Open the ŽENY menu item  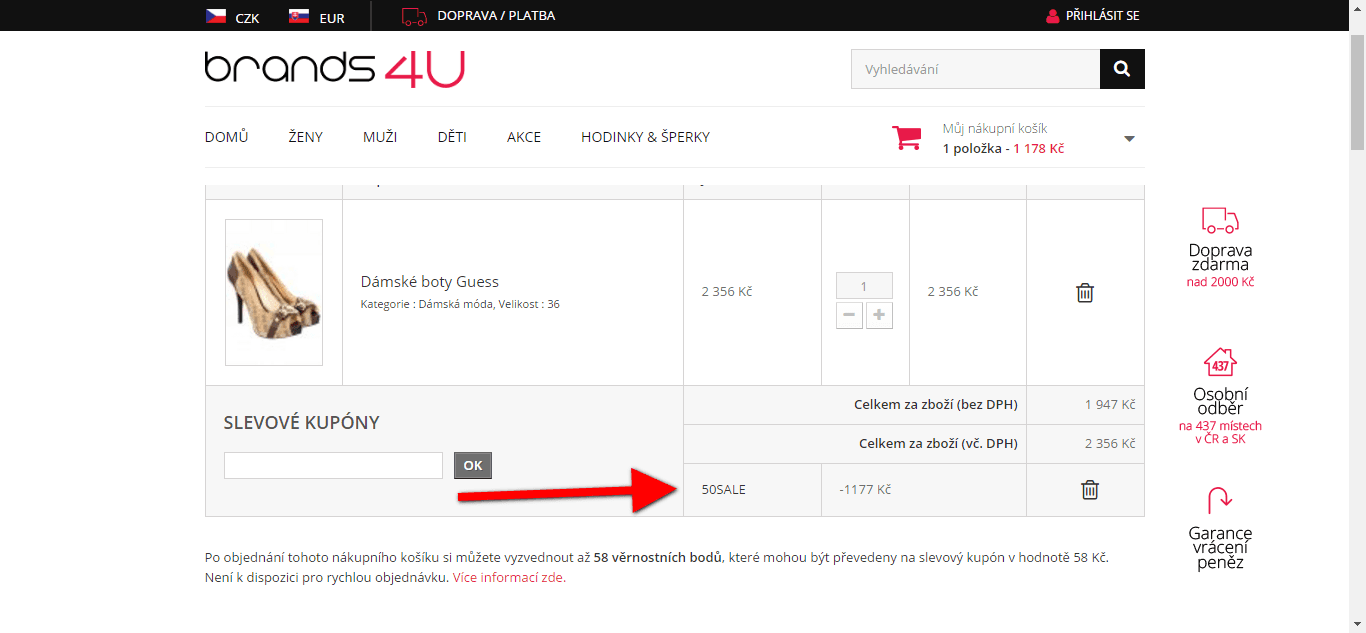point(306,137)
